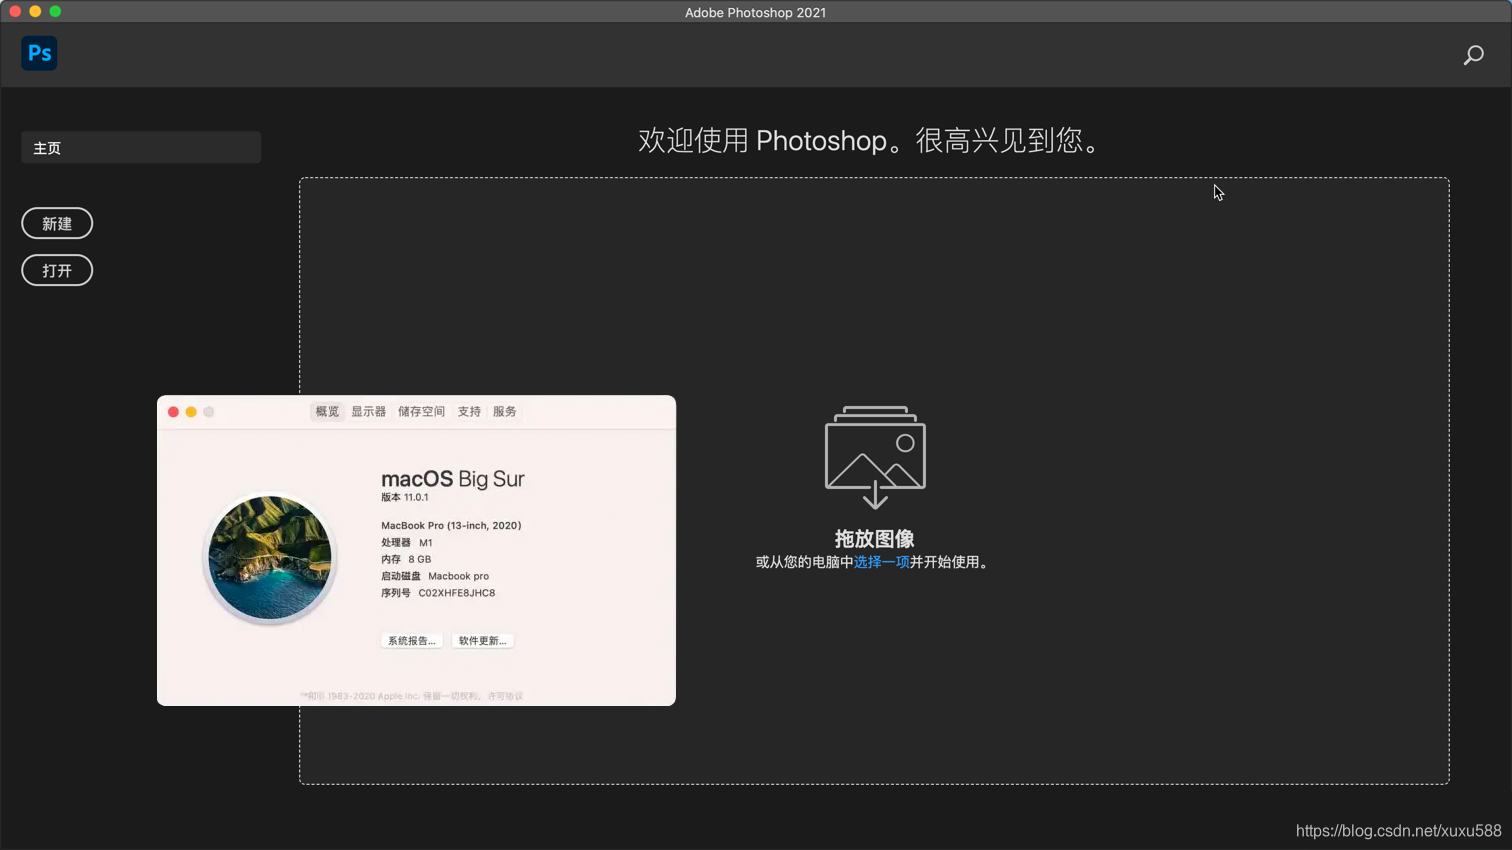Click the 内存 8 GB line
1512x850 pixels.
coord(406,559)
